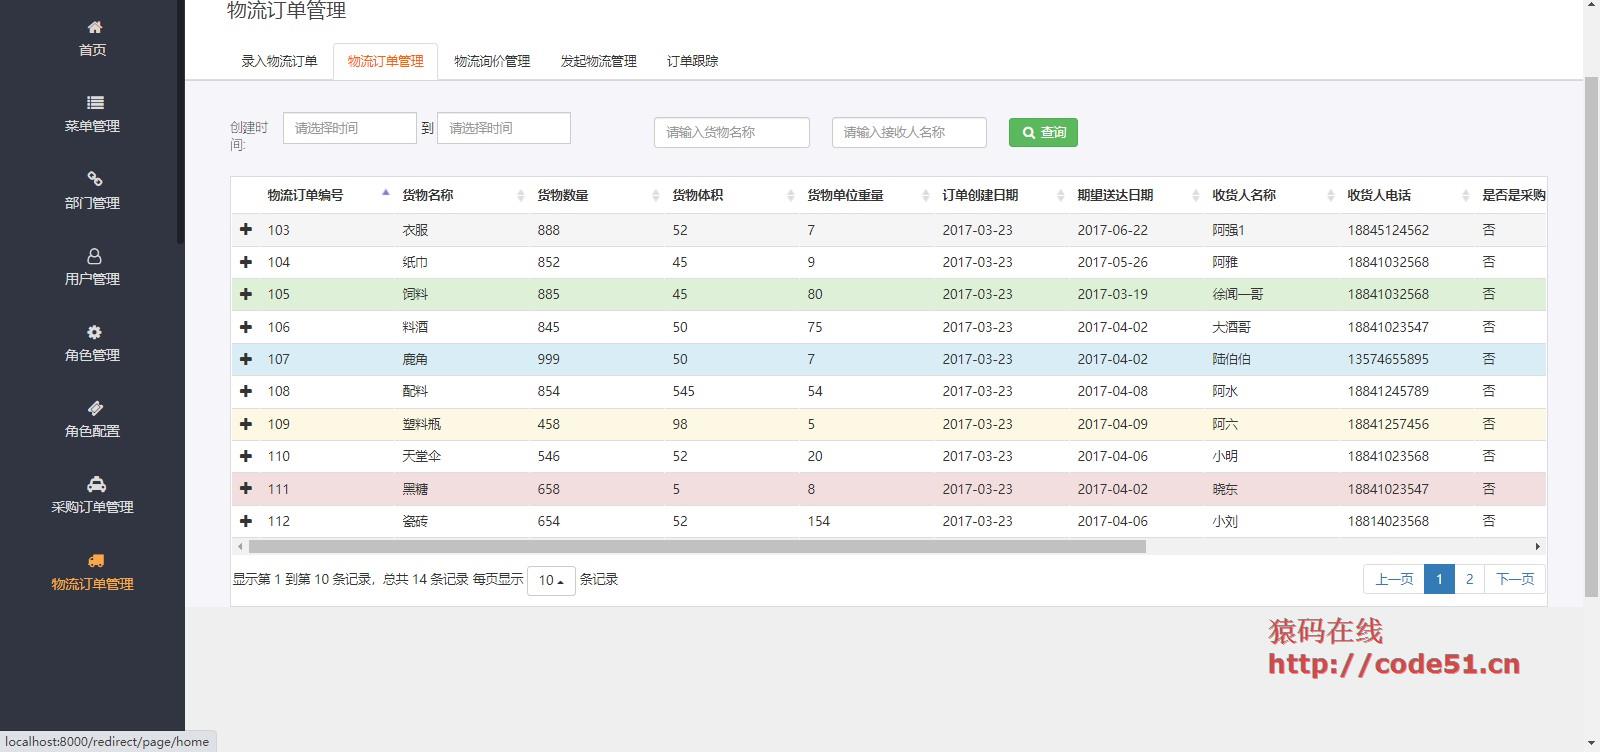
Task: Open user management person icon
Action: click(x=94, y=256)
